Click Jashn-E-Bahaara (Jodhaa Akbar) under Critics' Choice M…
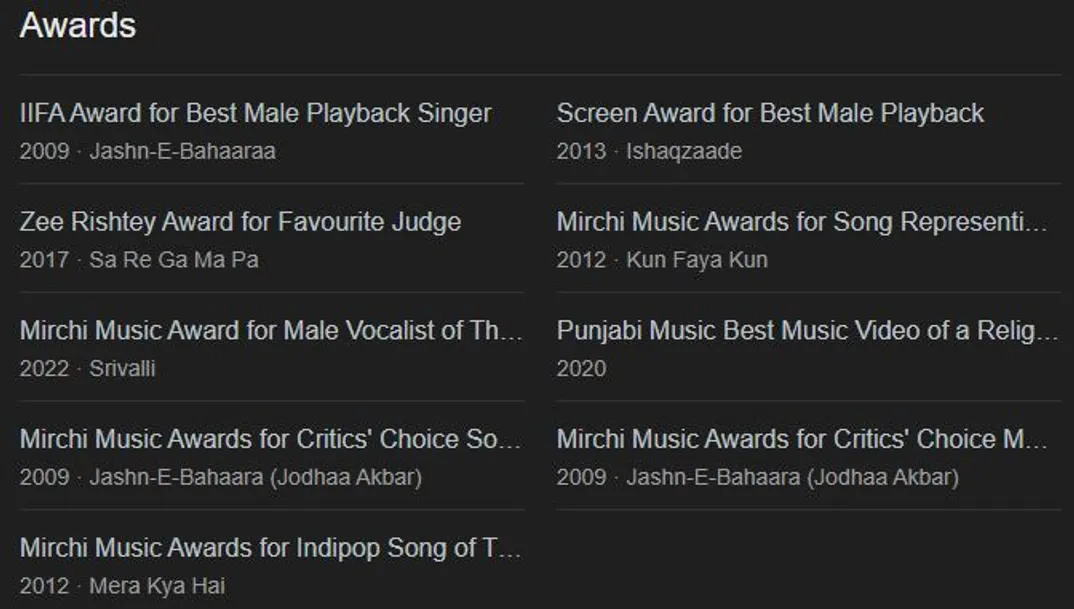Viewport: 1074px width, 609px height. point(792,477)
